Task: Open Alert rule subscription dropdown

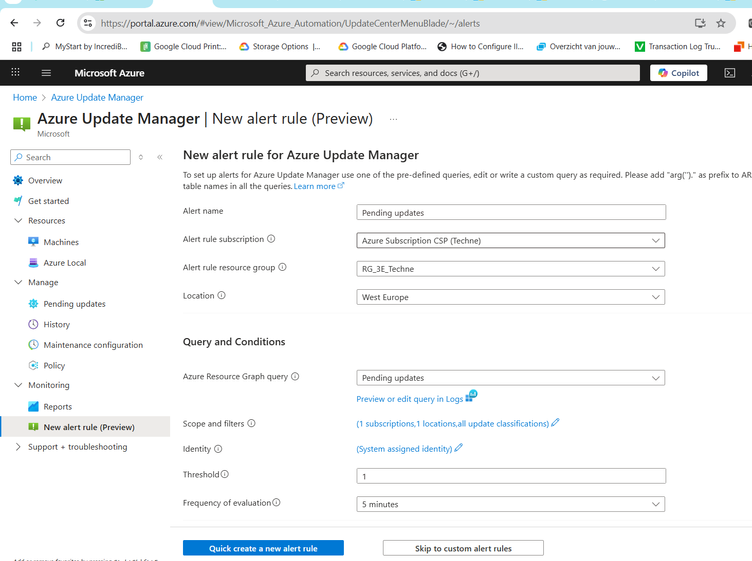Action: [x=511, y=240]
